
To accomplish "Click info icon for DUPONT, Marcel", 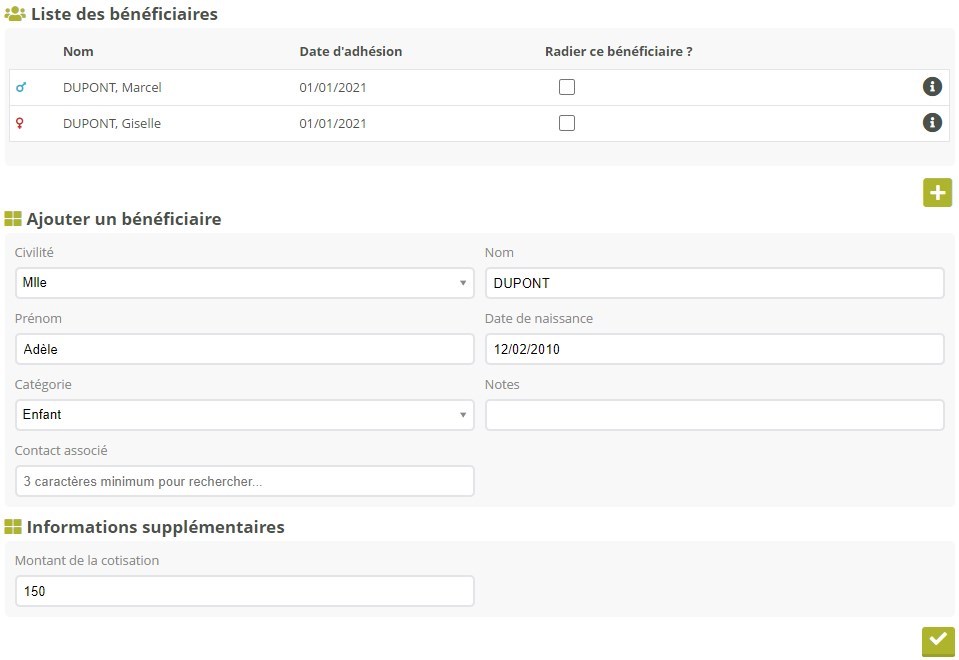I will pos(932,87).
